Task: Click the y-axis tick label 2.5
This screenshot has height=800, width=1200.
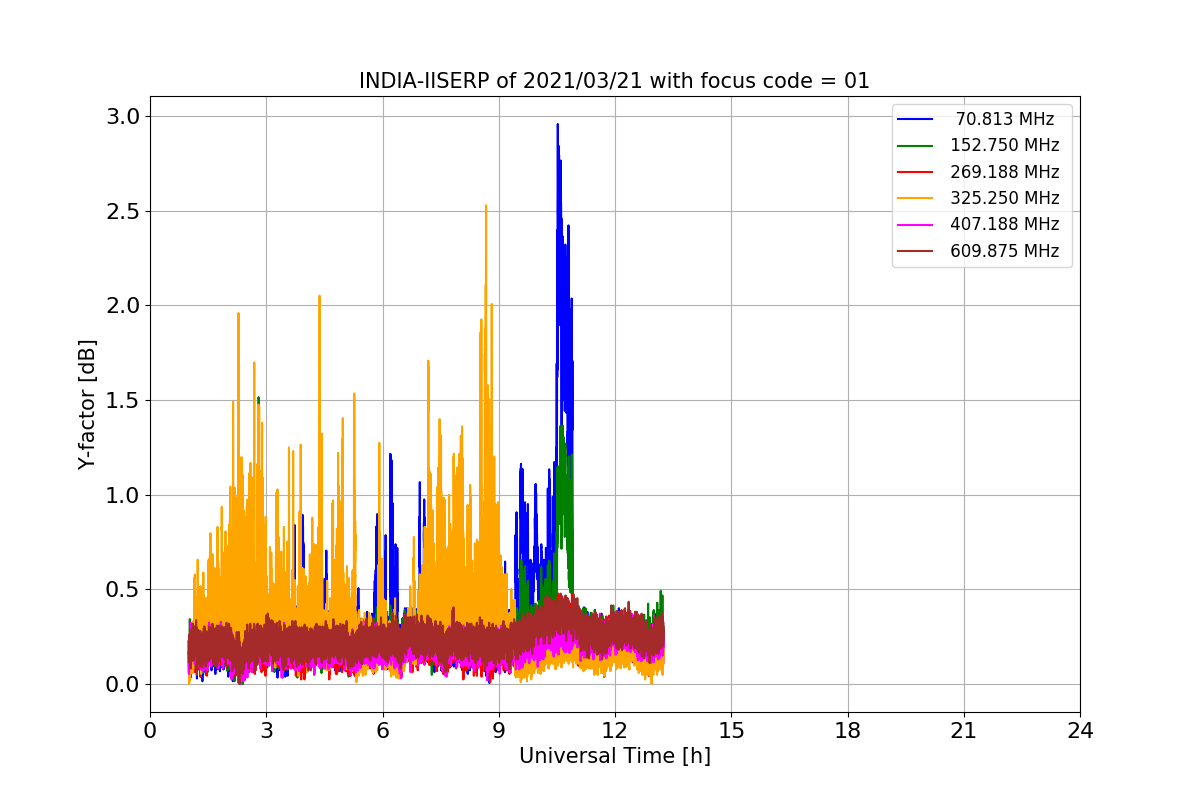Action: pos(124,211)
